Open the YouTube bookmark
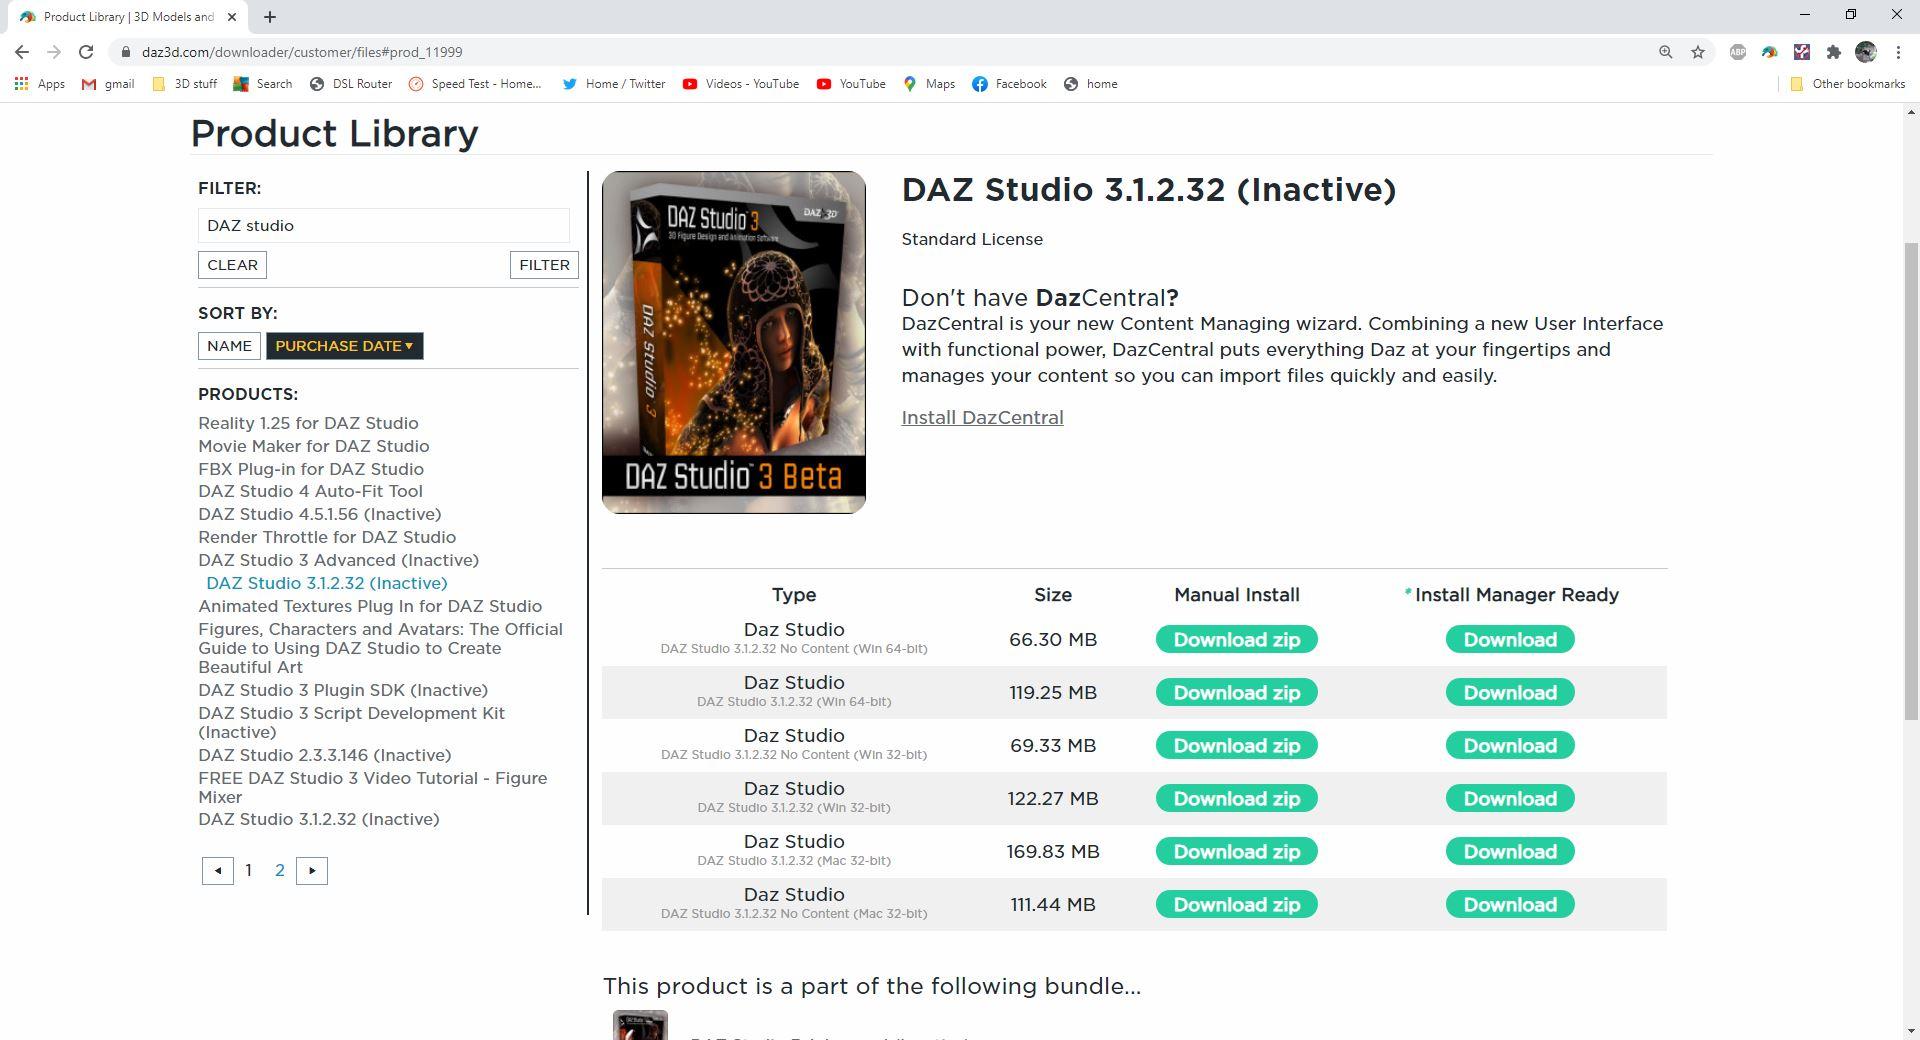1920x1040 pixels. tap(851, 84)
